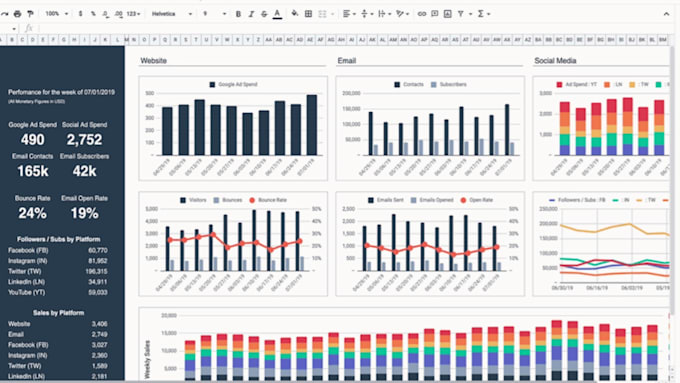This screenshot has height=383, width=680.
Task: Open text wrapping dropdown
Action: (384, 14)
